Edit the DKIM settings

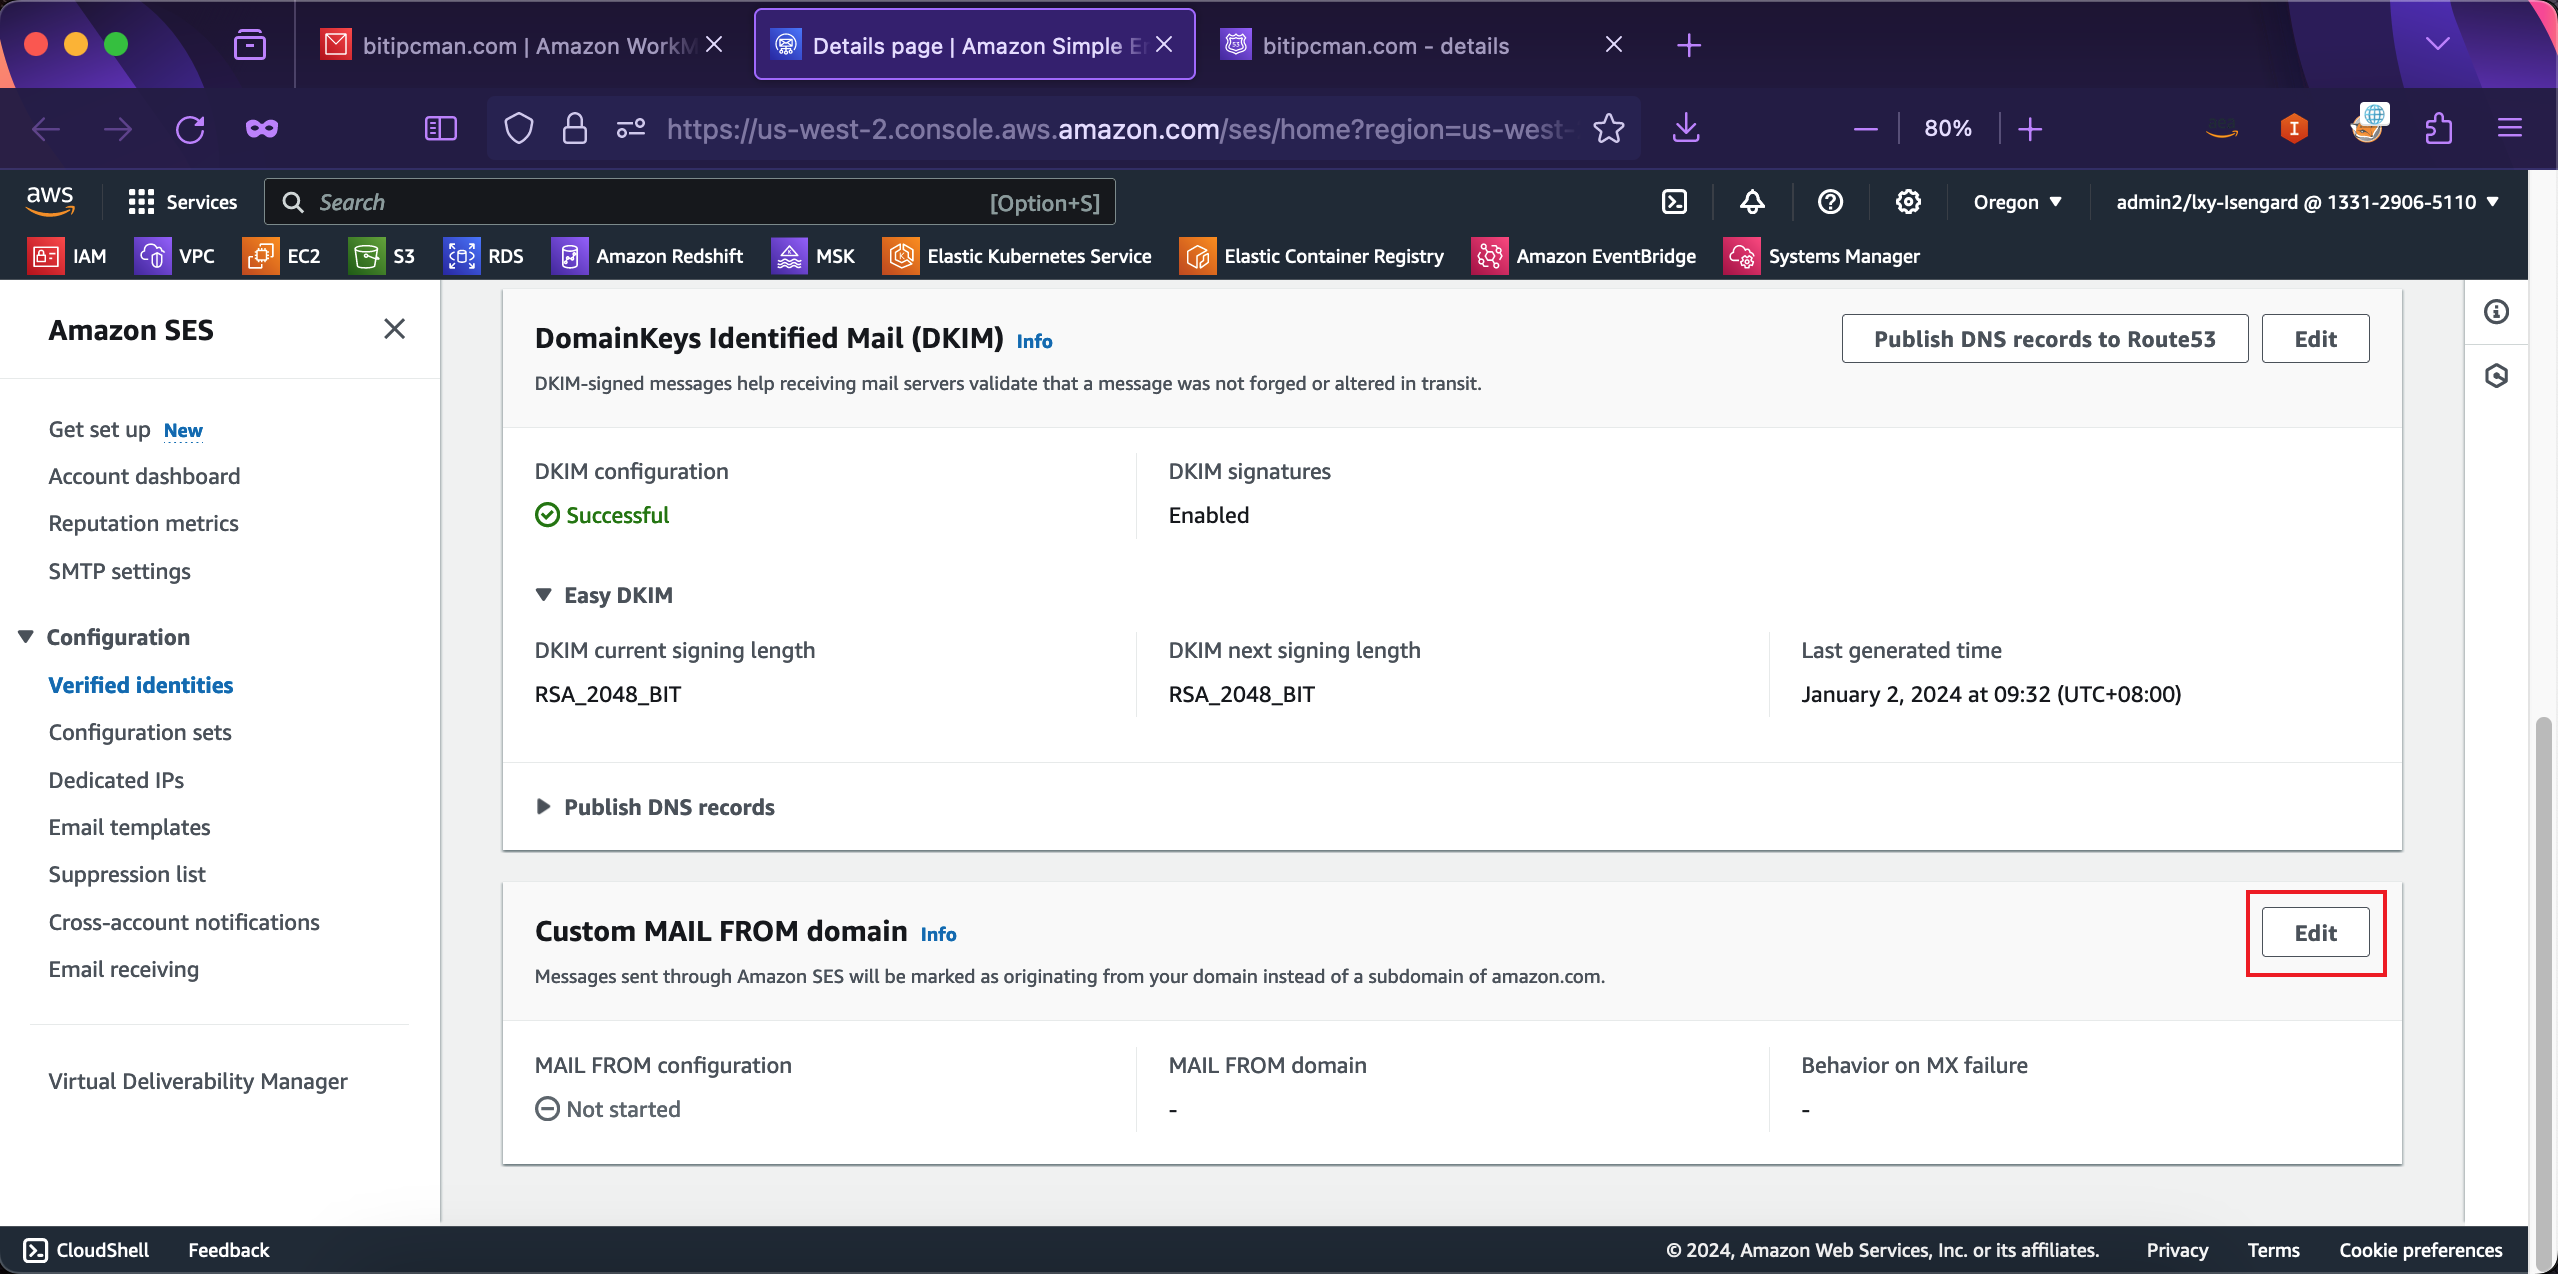pos(2315,339)
